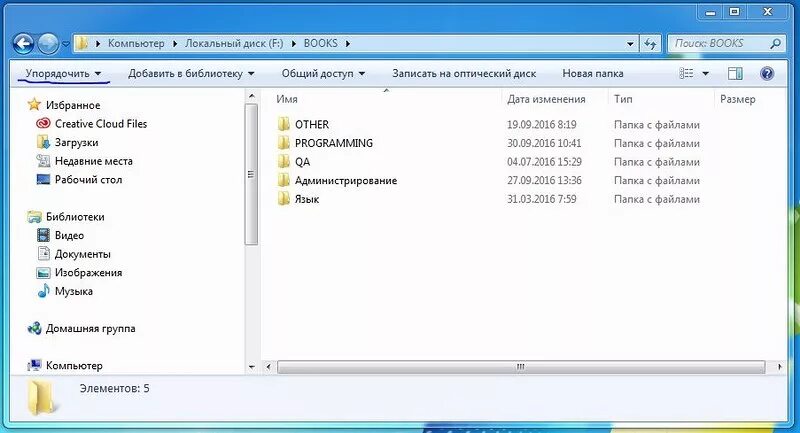Click the file list horizontal scrollbar thumb
The width and height of the screenshot is (800, 433).
coord(521,367)
